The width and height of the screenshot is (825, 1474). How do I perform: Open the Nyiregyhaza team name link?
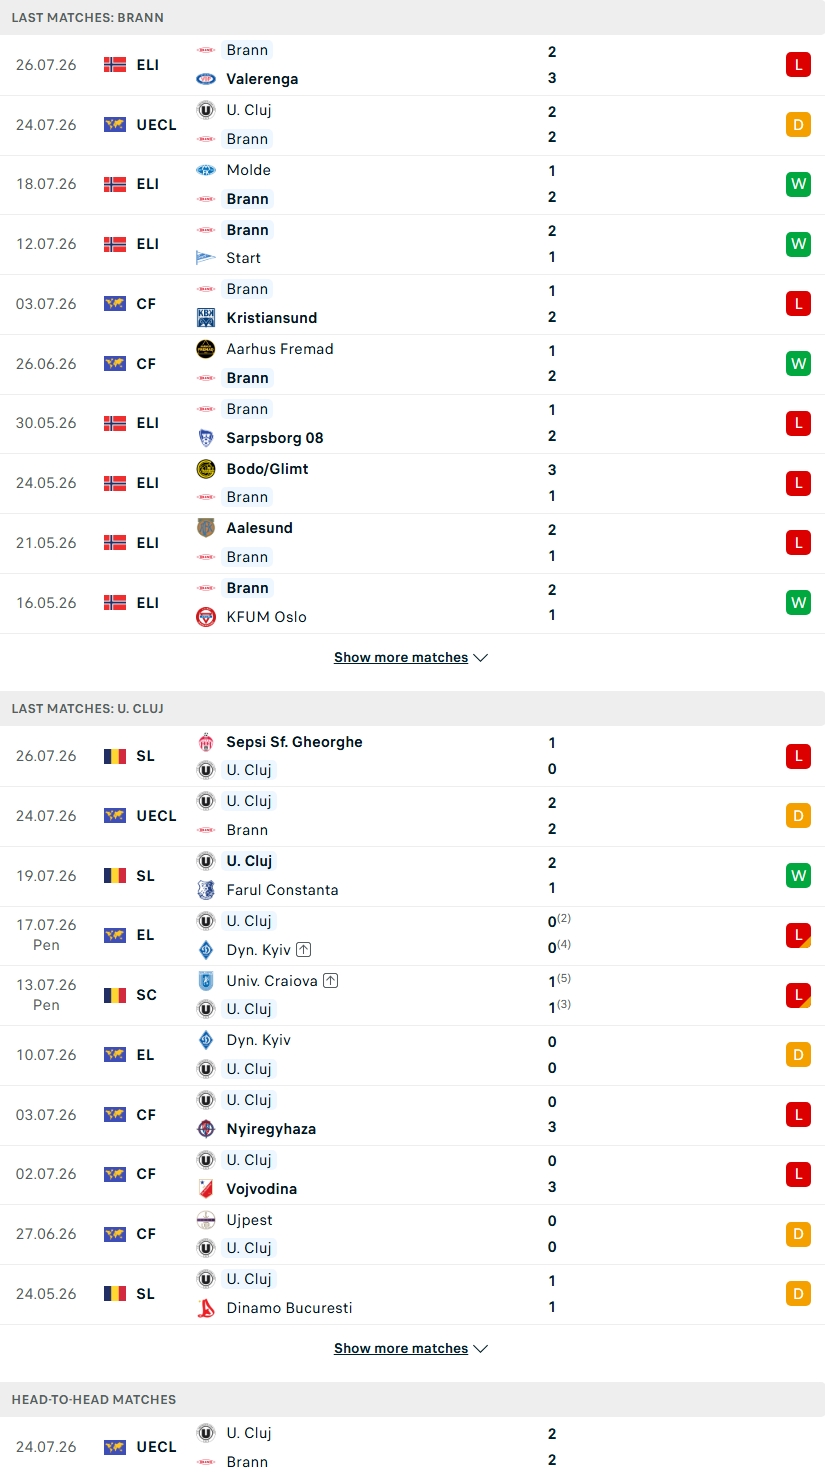tap(271, 1129)
